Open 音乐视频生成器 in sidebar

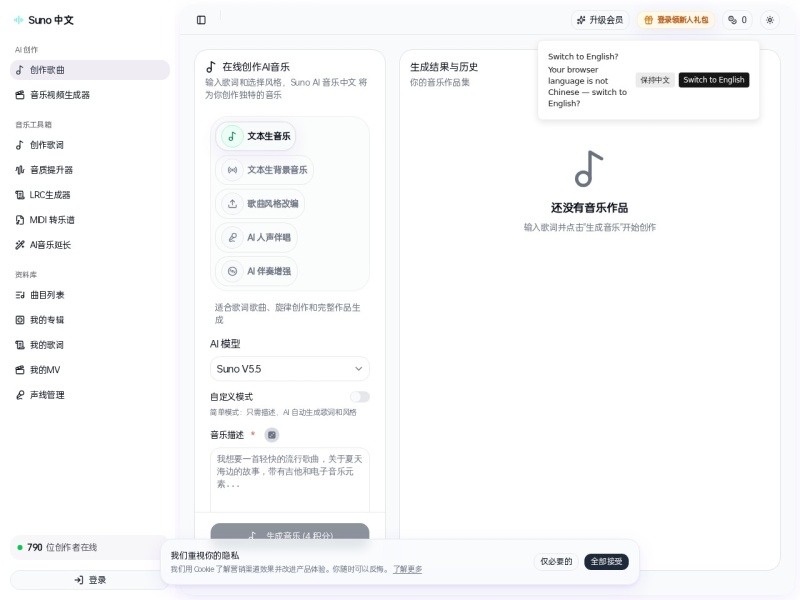coord(90,95)
